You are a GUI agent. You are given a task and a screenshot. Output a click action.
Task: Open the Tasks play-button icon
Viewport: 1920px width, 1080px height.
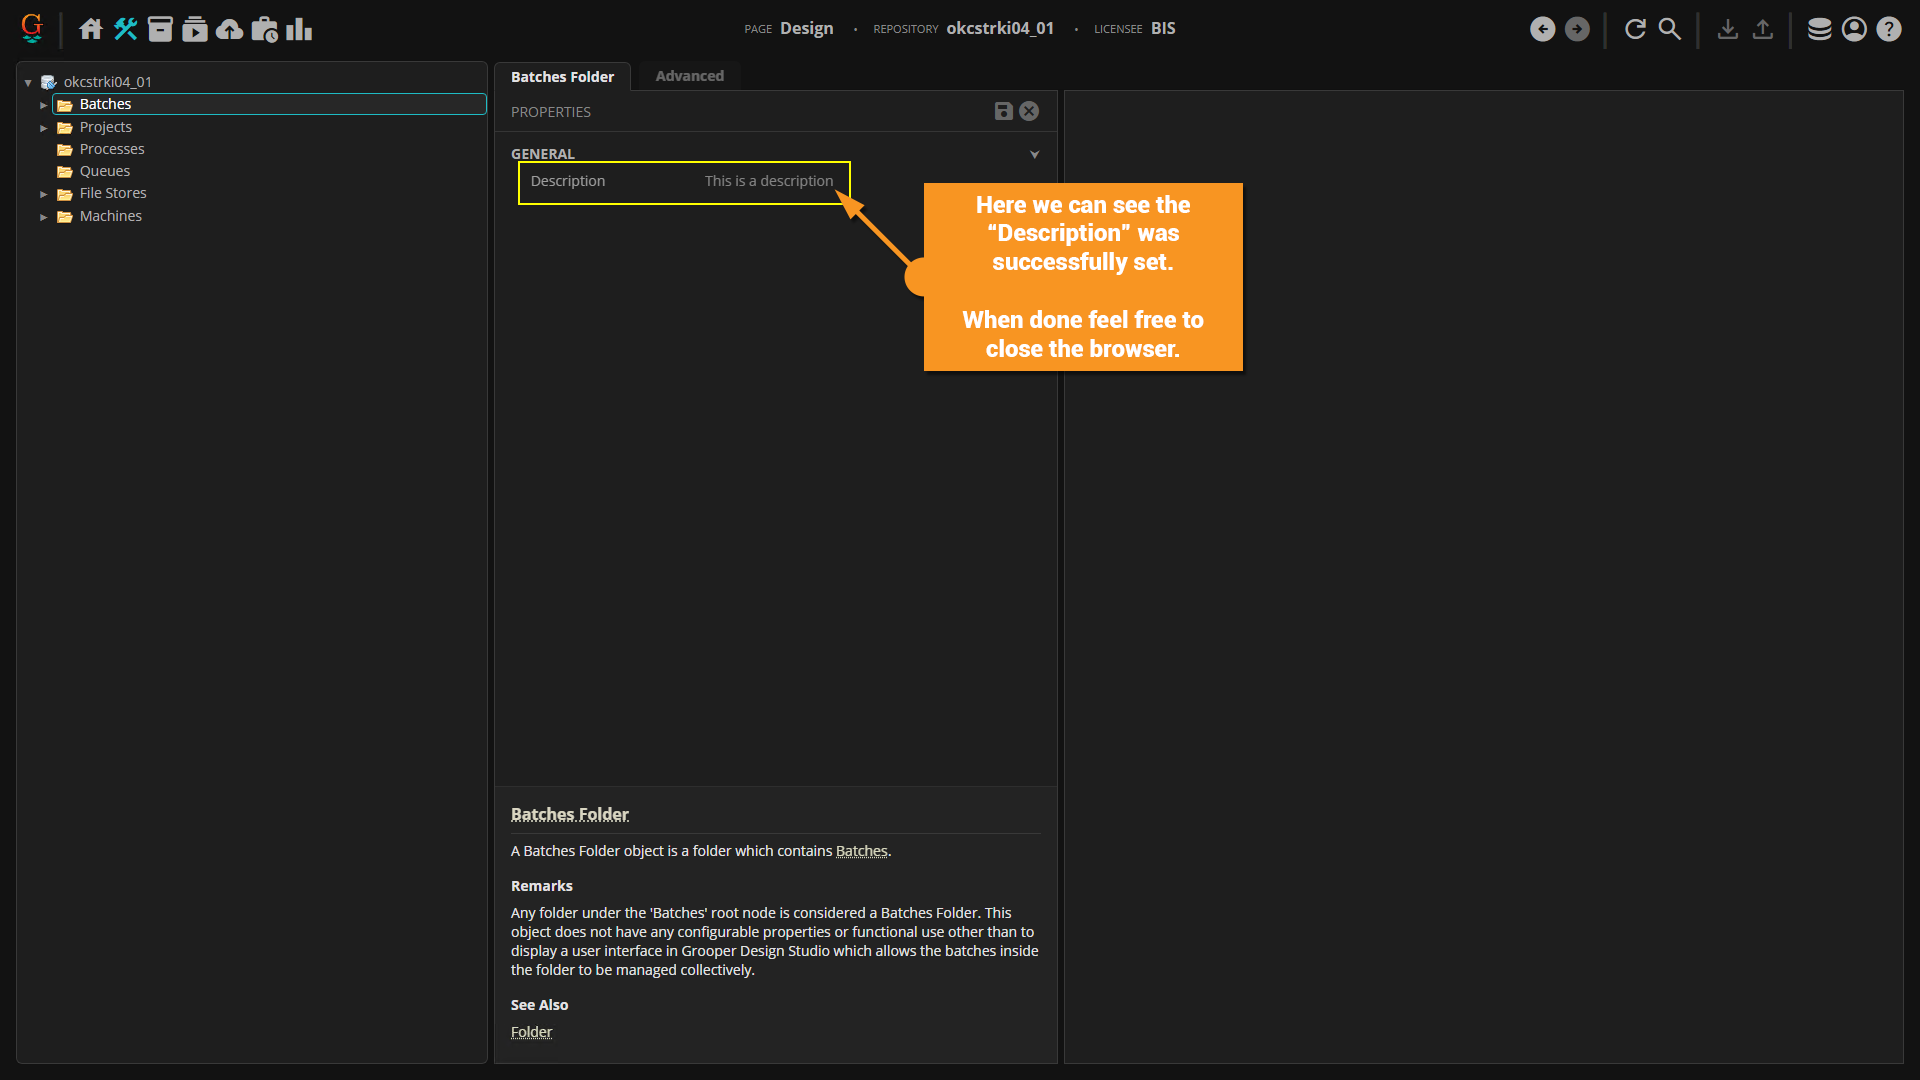195,29
